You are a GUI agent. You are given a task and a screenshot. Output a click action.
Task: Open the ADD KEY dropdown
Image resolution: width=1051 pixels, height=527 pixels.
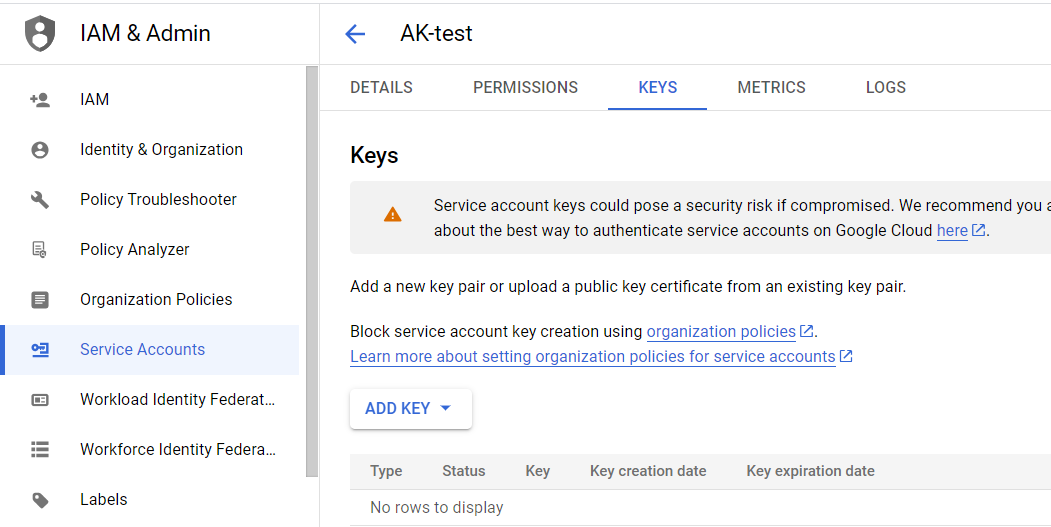click(x=410, y=409)
